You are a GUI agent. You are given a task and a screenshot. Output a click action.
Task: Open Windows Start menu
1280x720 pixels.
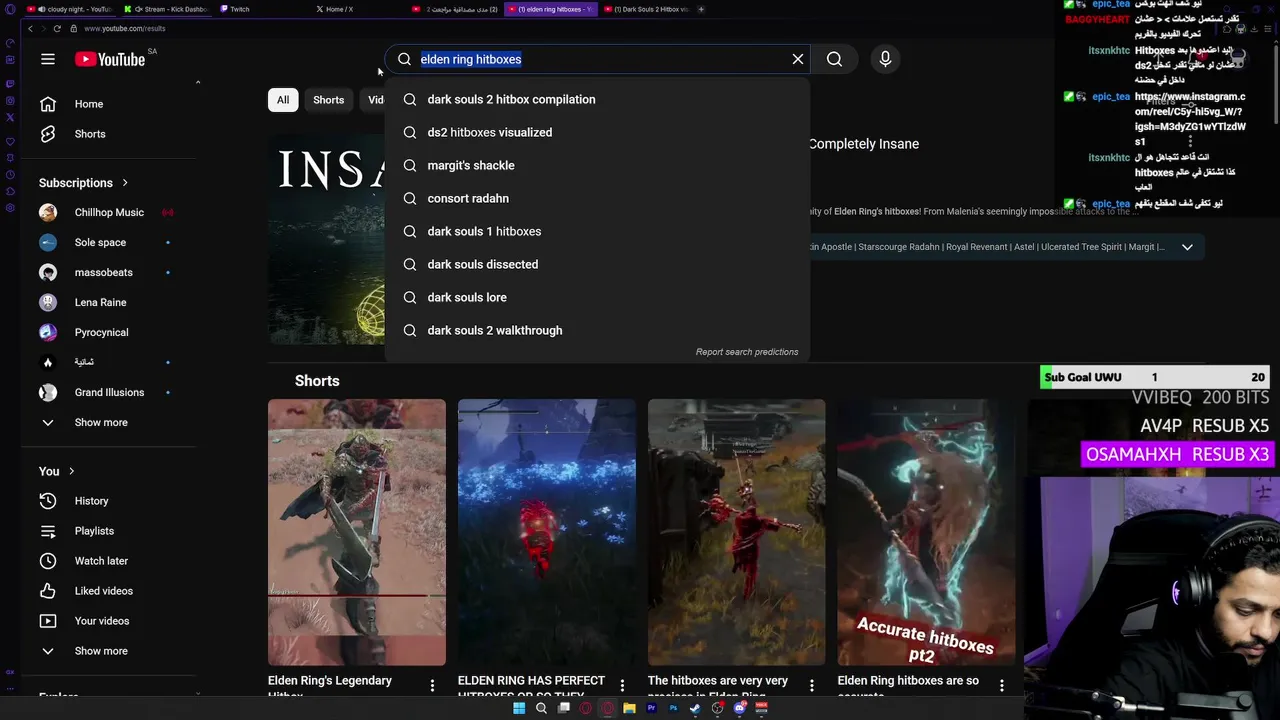tap(519, 708)
